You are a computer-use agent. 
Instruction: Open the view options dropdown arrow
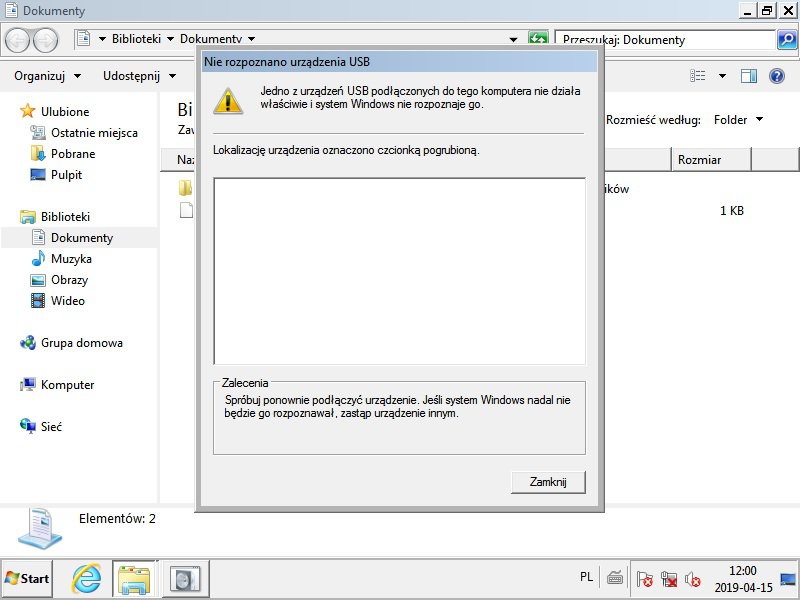(x=722, y=76)
